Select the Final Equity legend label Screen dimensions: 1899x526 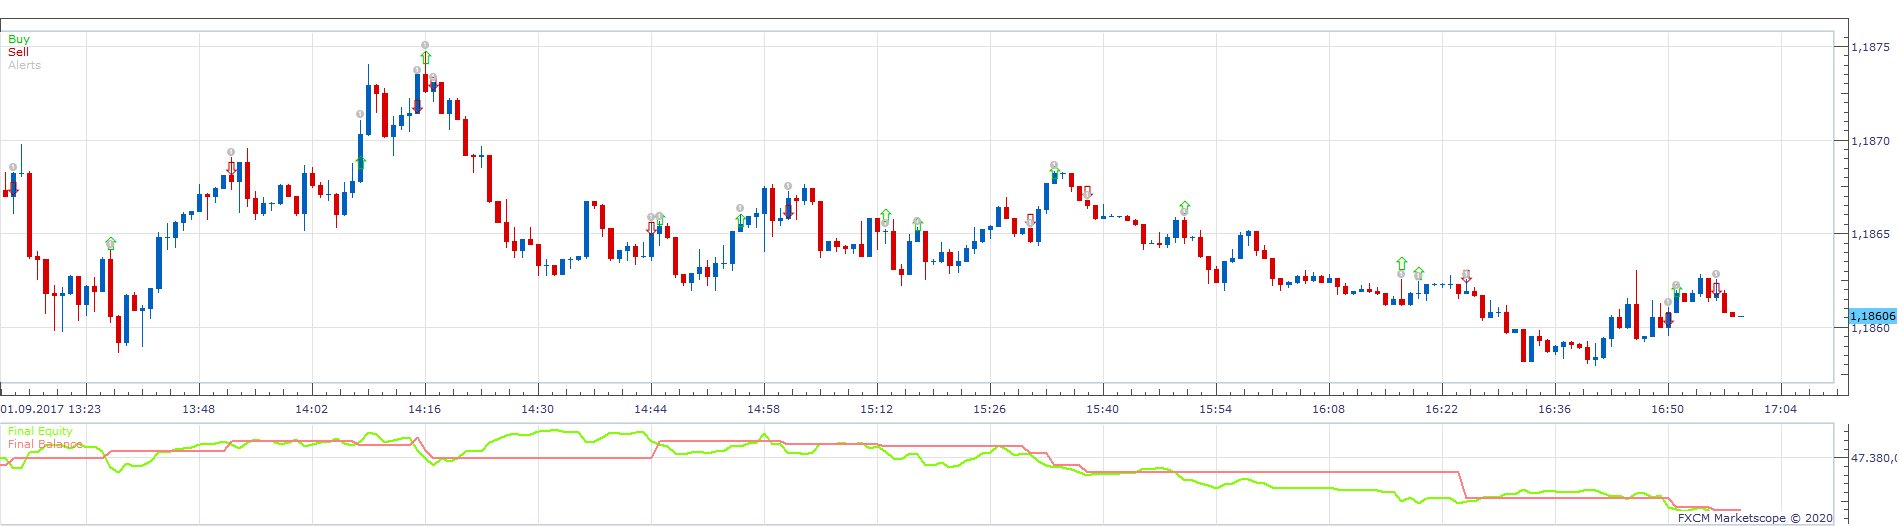(x=40, y=431)
